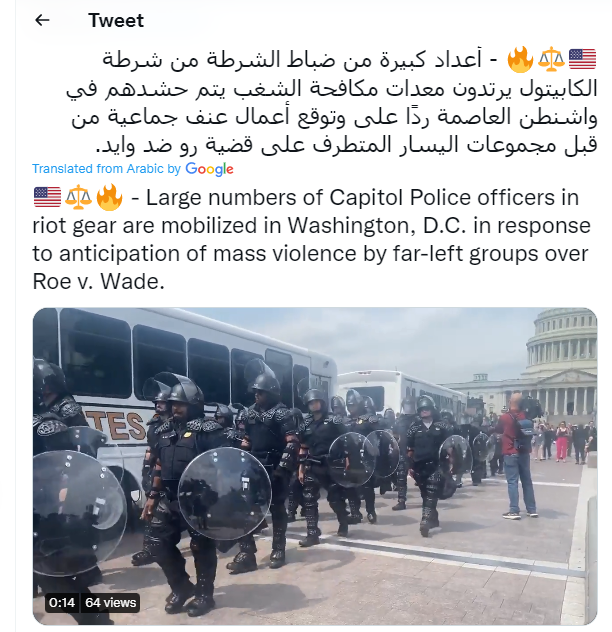Click the front officer's round riot shield

[225, 493]
